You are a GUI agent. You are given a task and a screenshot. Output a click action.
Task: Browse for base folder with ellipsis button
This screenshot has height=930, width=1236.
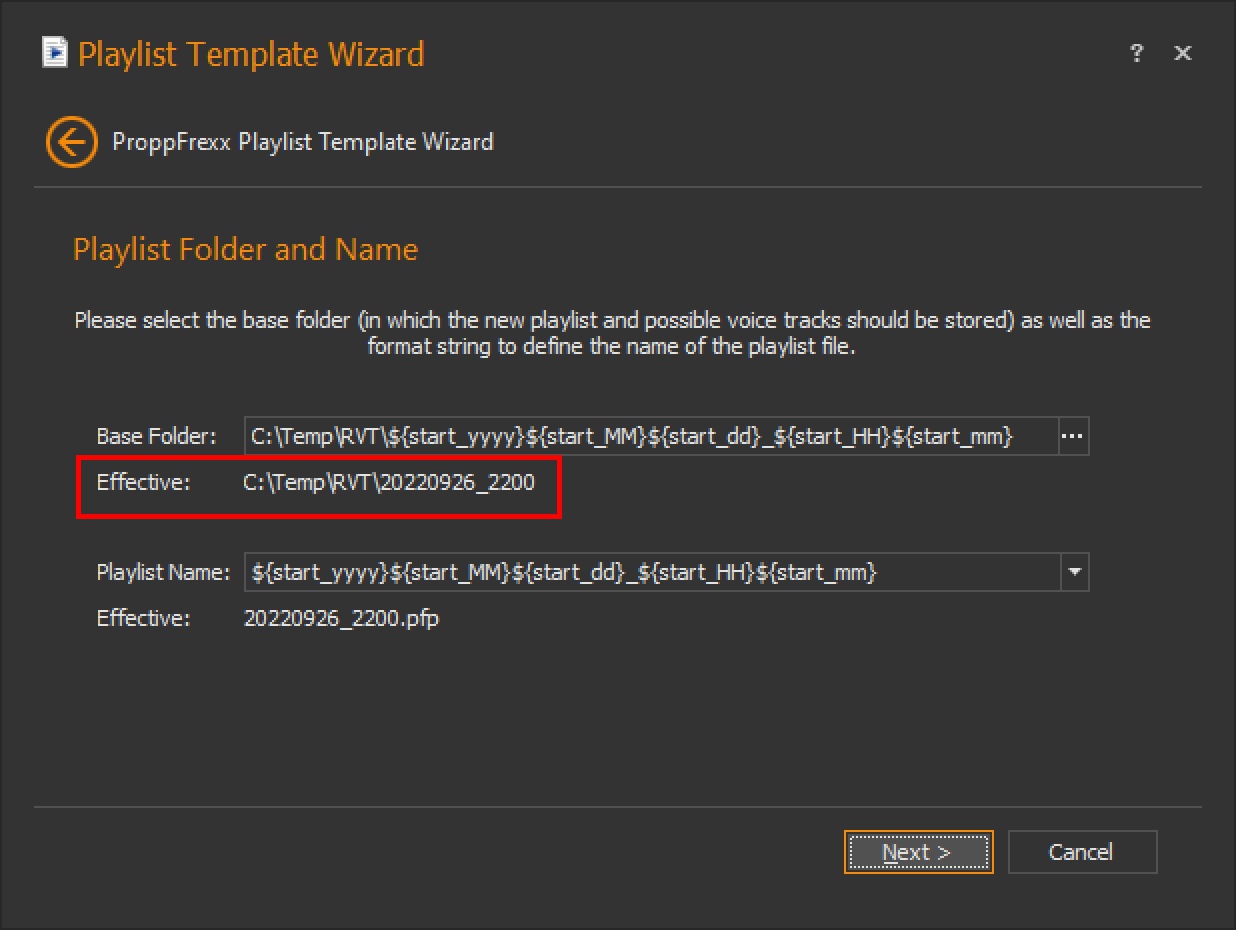coord(1073,437)
